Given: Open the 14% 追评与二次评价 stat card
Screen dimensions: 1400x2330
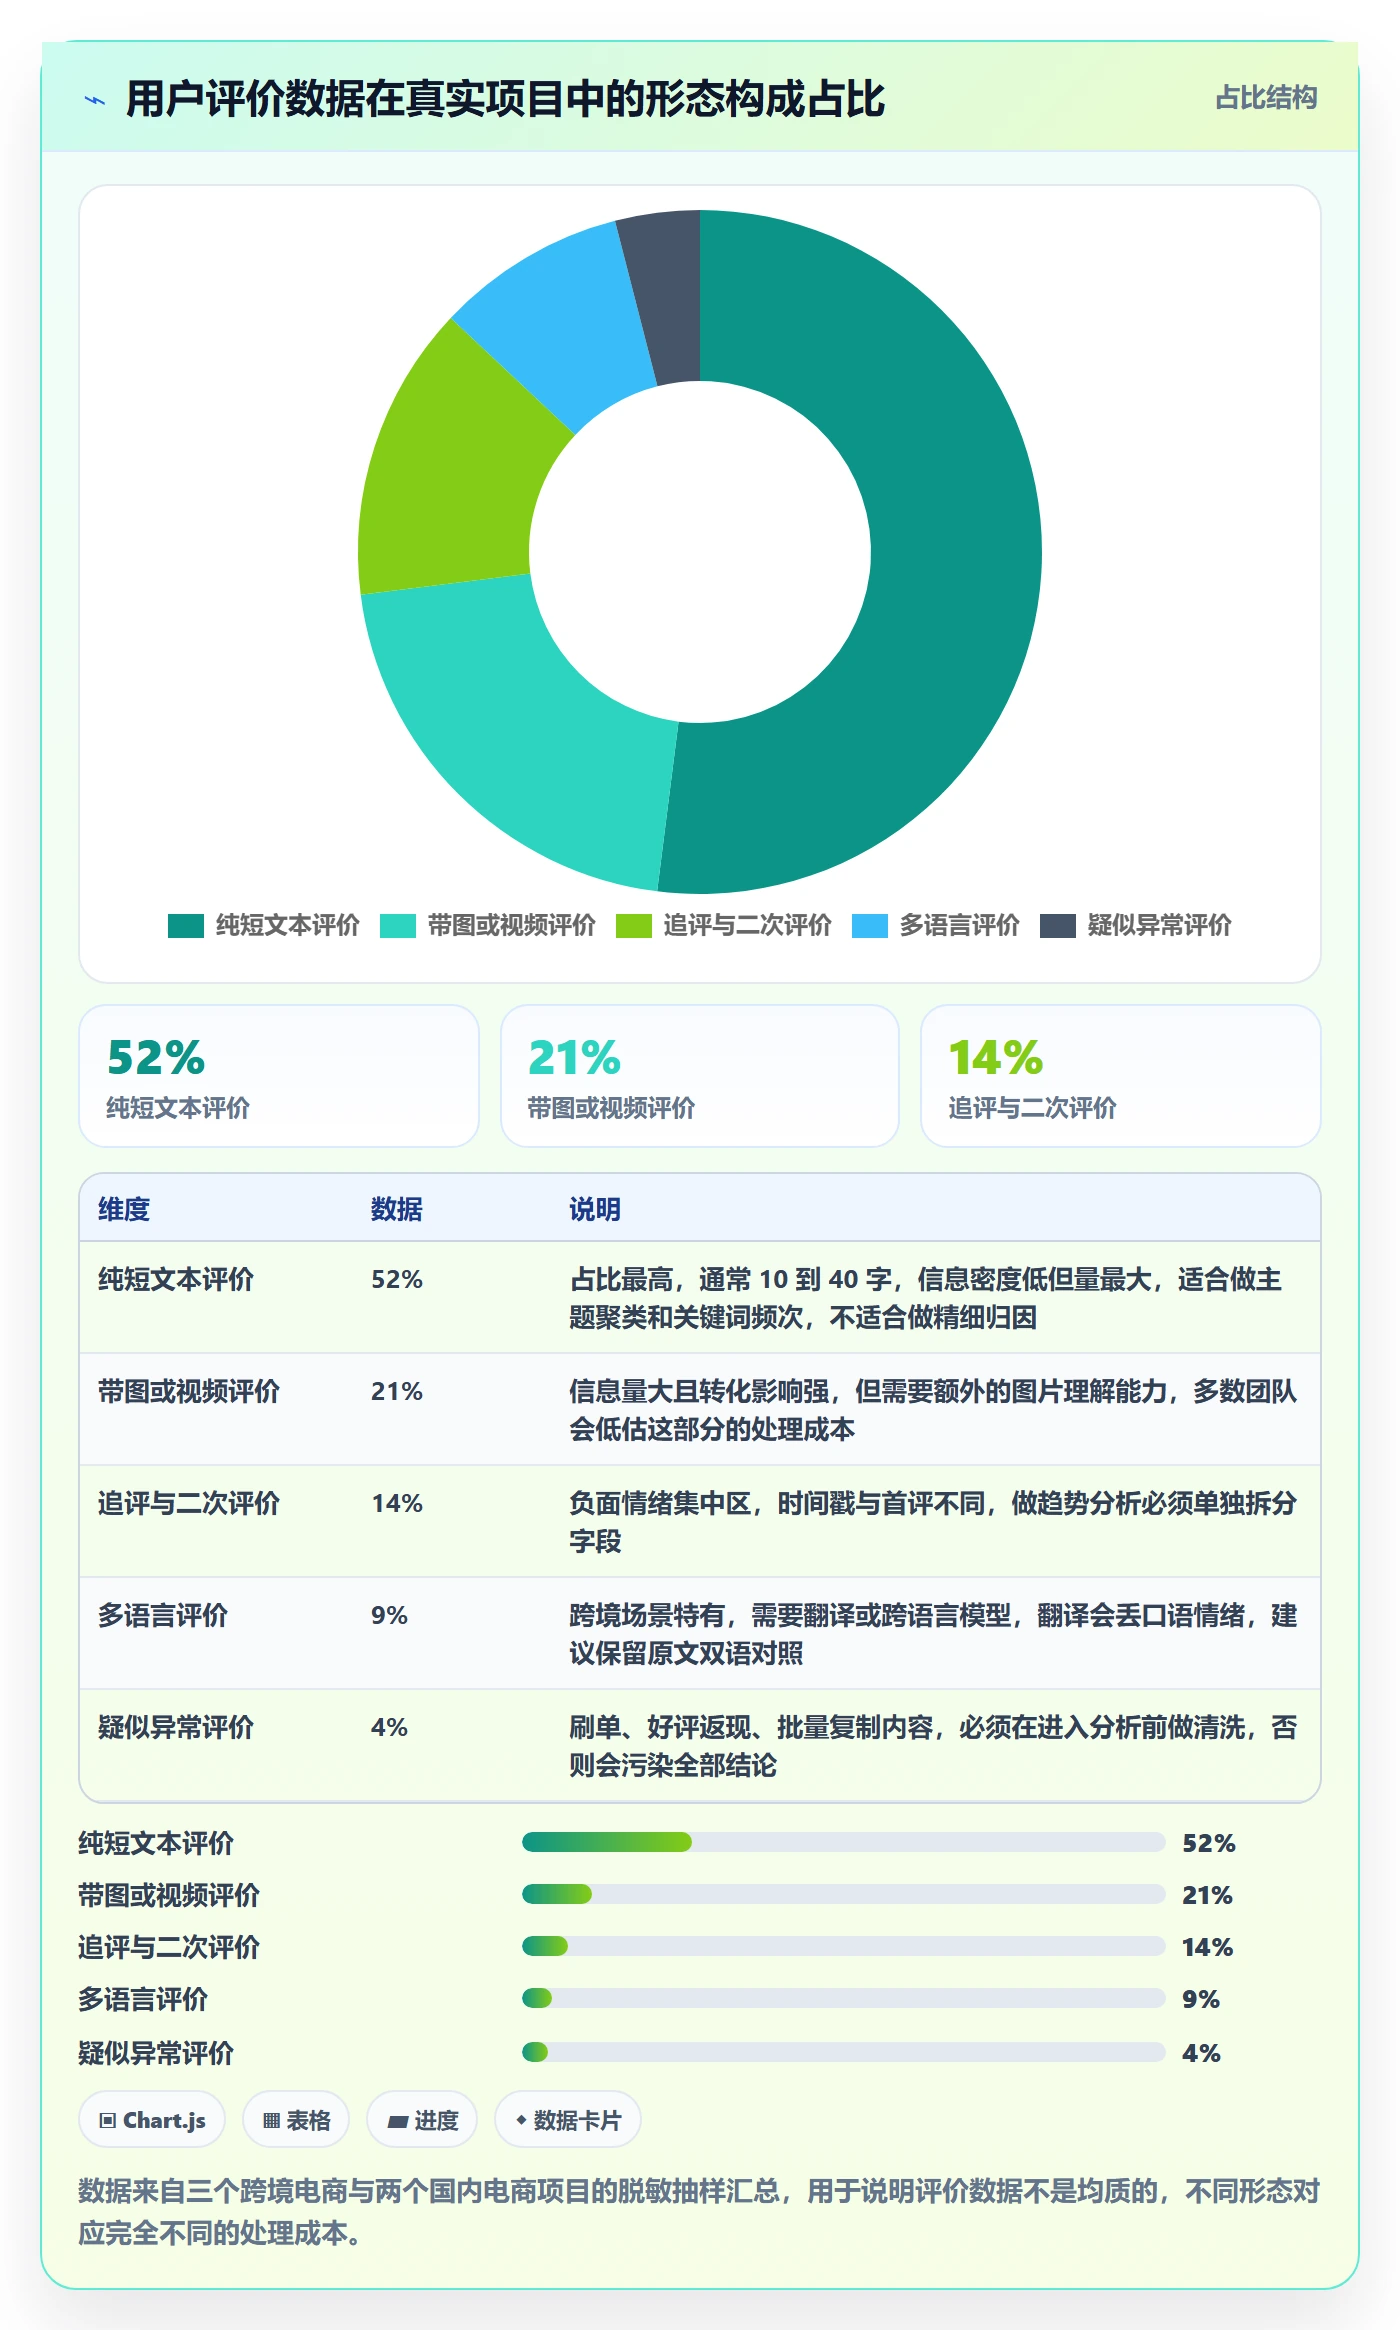Looking at the screenshot, I should (1121, 1076).
